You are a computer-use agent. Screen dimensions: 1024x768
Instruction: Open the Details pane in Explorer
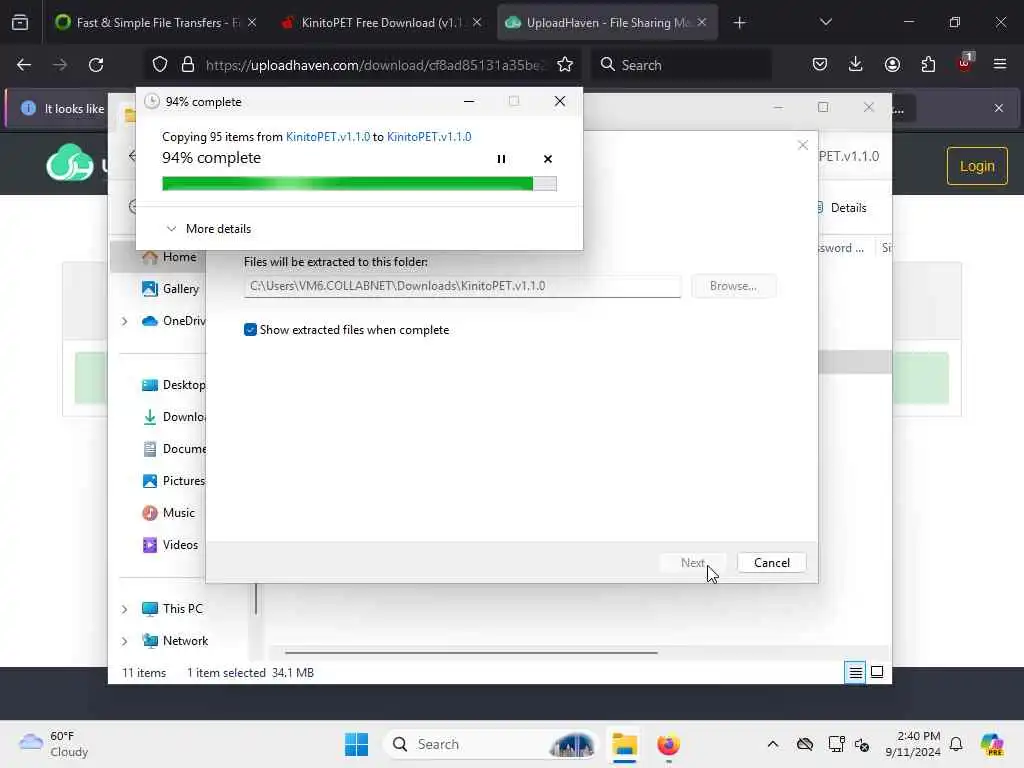(842, 208)
